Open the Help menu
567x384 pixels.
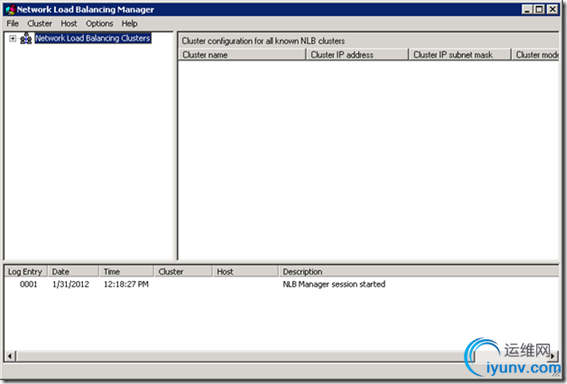(129, 24)
